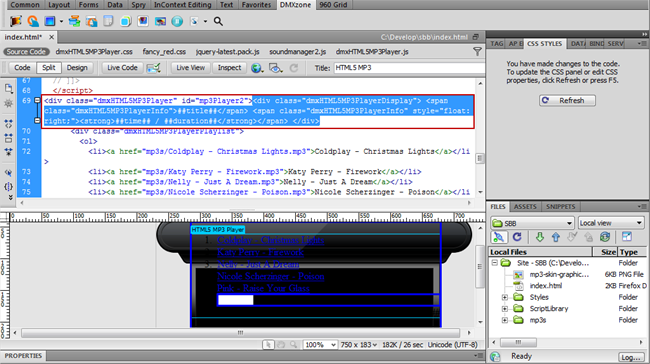Viewport: 650px width, 364px height.
Task: Expand the Styles folder
Action: 504,297
